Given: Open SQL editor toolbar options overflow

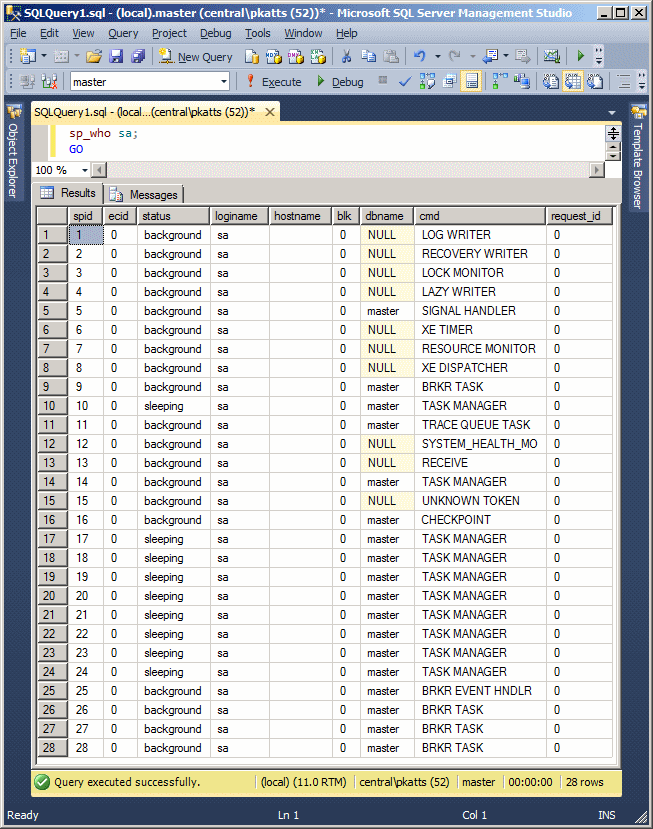Looking at the screenshot, I should pyautogui.click(x=641, y=82).
